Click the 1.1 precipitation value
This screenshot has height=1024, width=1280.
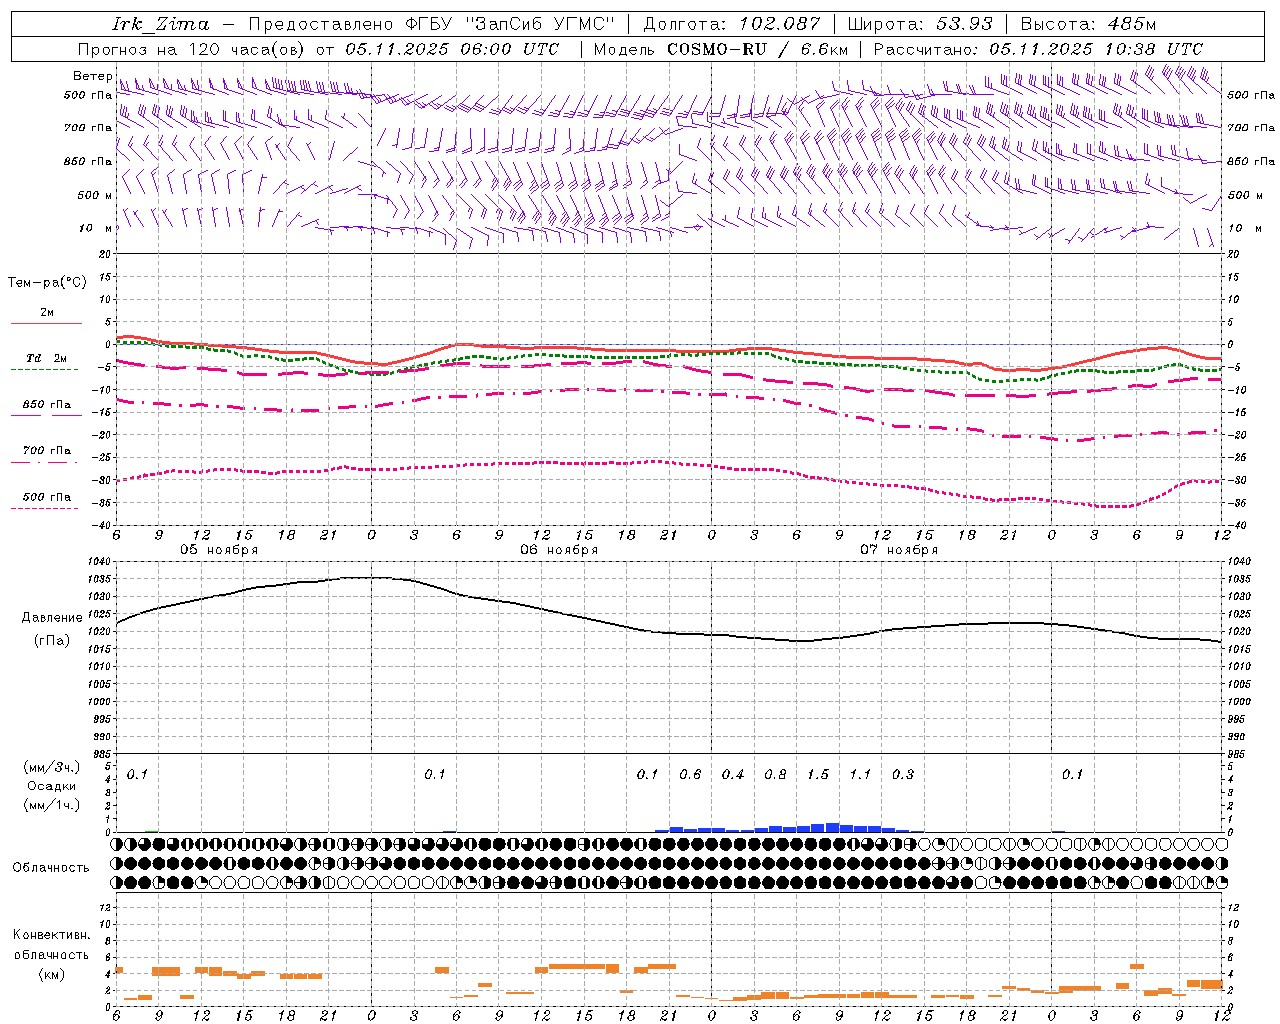[860, 775]
